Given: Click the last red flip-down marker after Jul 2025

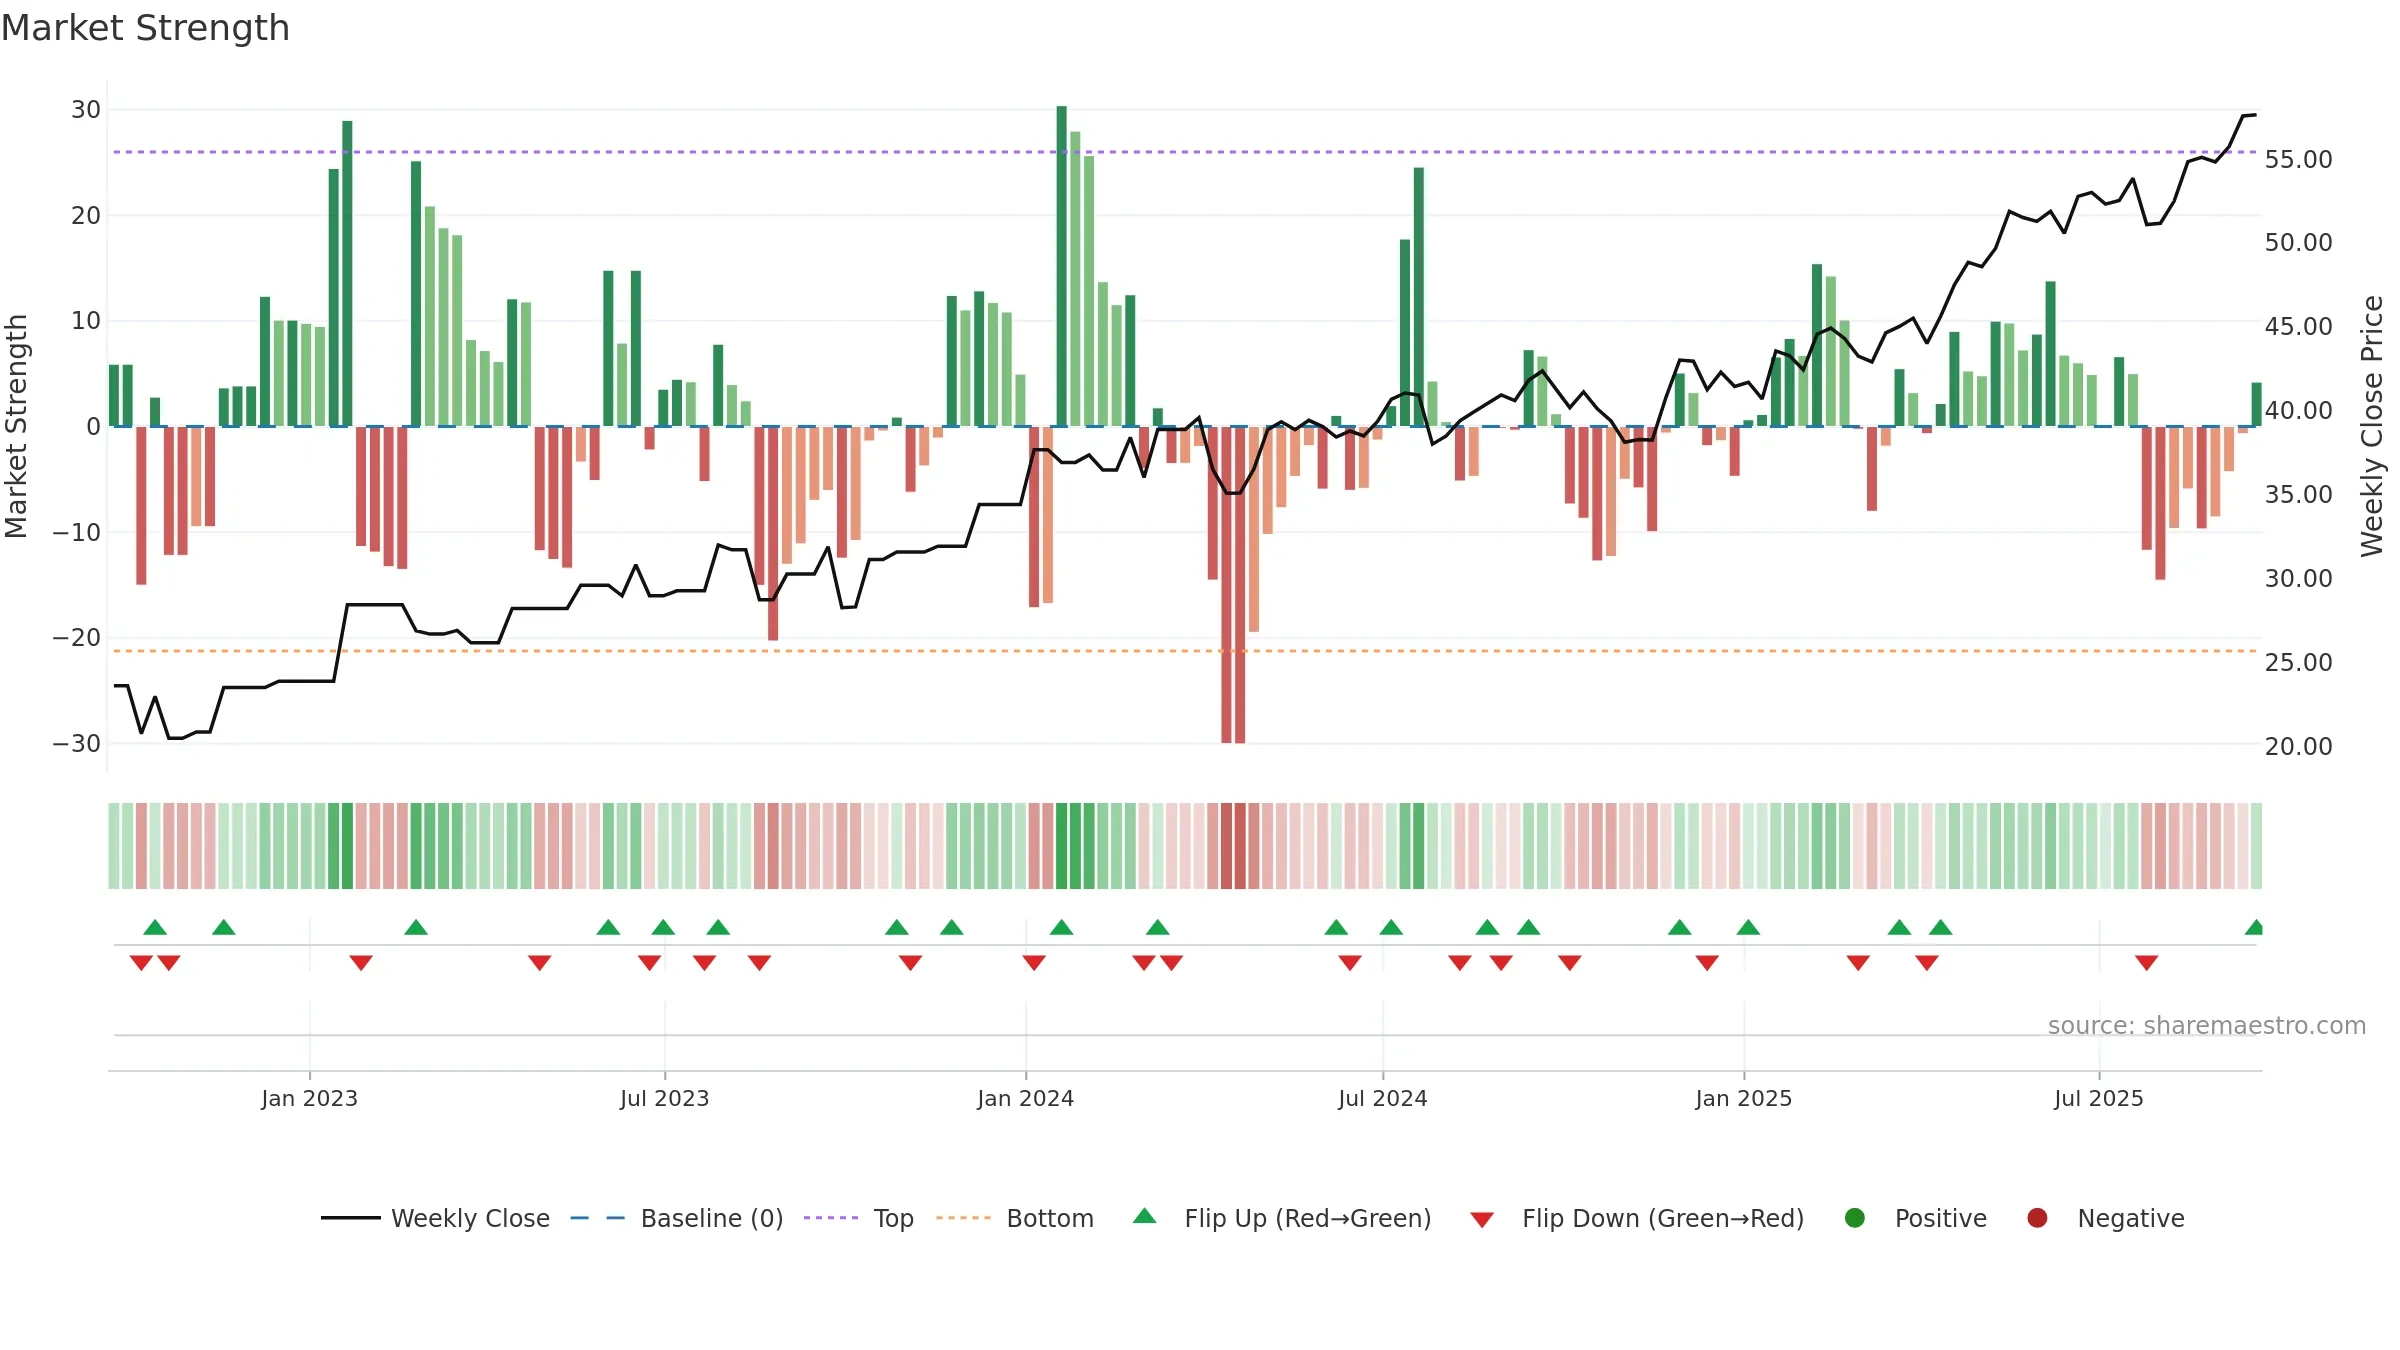Looking at the screenshot, I should [x=2146, y=962].
